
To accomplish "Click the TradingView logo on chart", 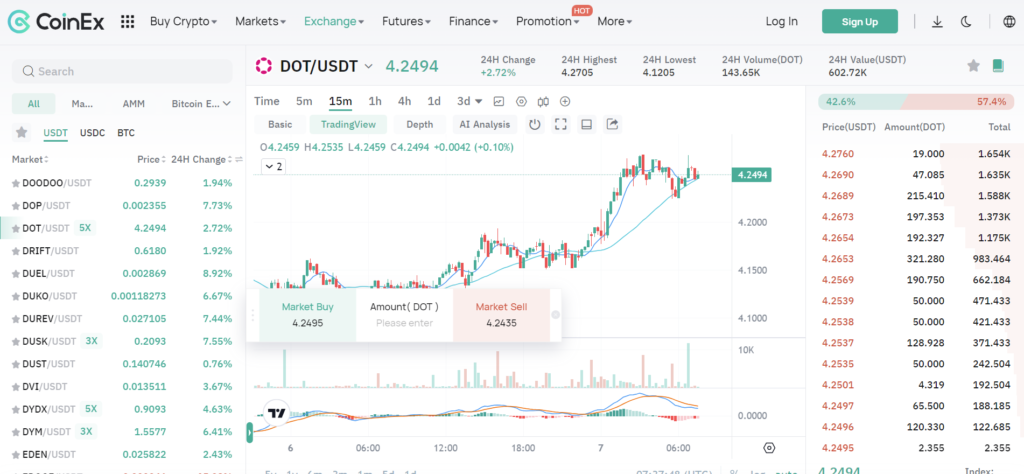I will click(x=277, y=413).
